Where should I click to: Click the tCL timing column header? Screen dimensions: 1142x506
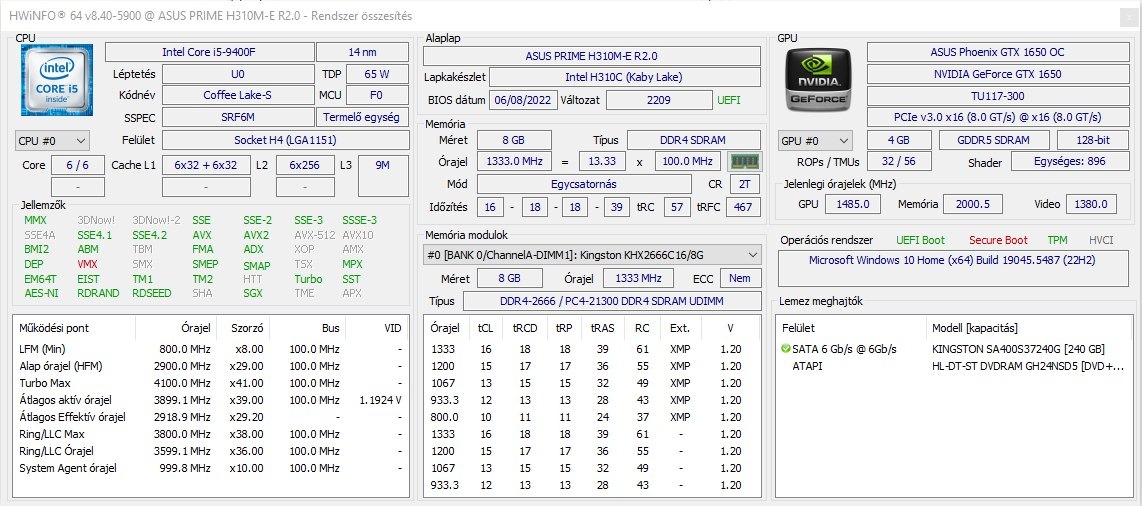pos(485,328)
